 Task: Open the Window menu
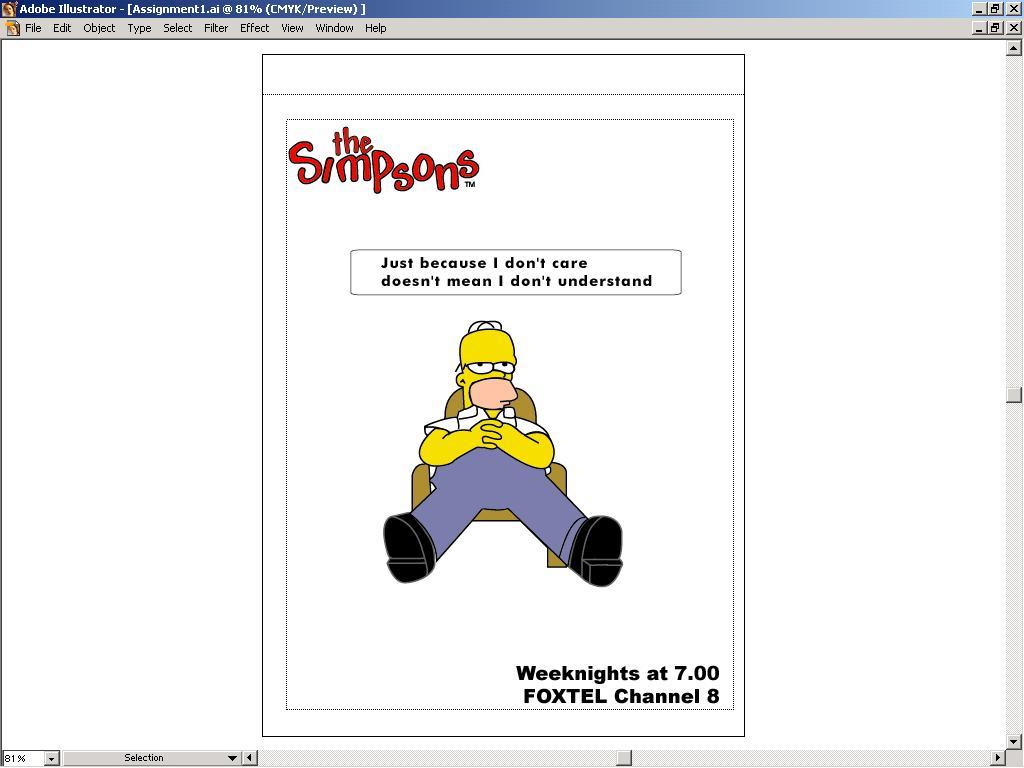(x=334, y=28)
